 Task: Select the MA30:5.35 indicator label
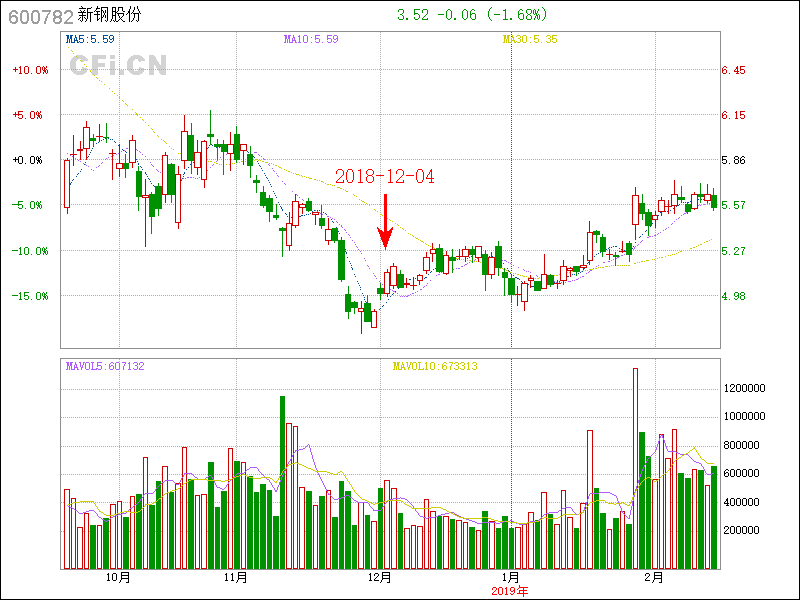(x=529, y=39)
